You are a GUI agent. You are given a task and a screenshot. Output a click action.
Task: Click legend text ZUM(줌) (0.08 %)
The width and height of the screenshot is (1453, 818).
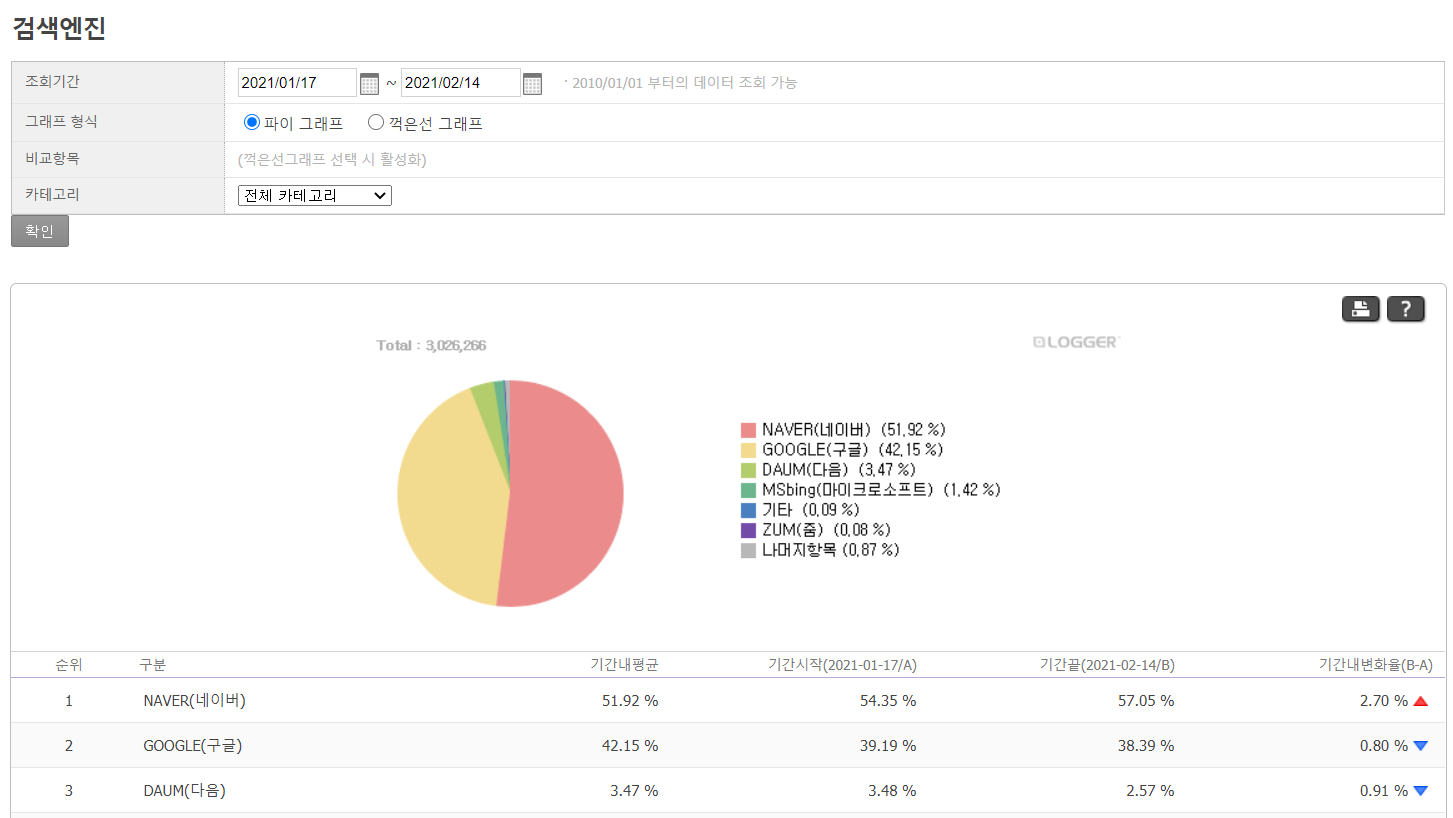[x=826, y=530]
